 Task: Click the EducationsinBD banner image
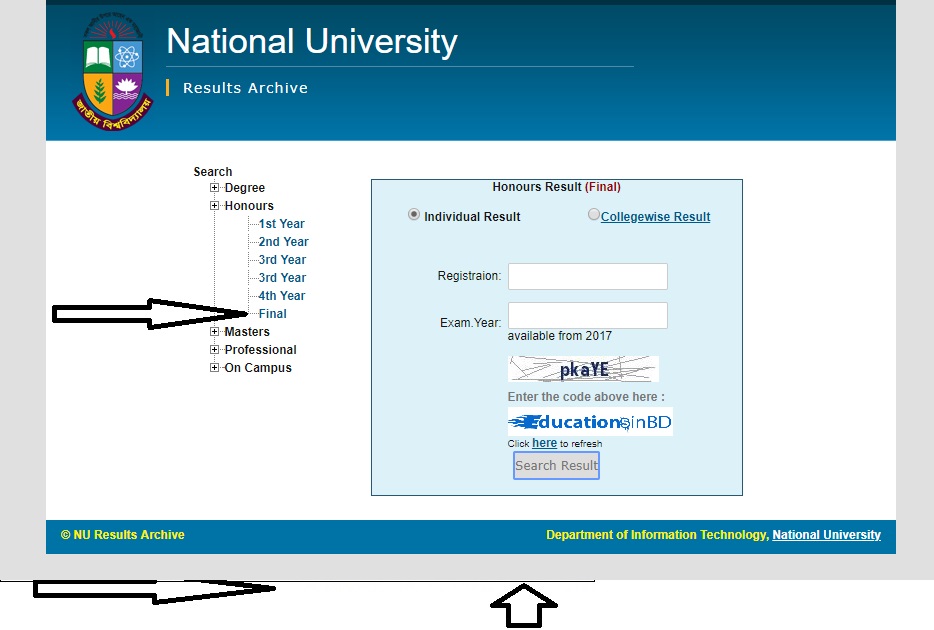click(x=590, y=421)
